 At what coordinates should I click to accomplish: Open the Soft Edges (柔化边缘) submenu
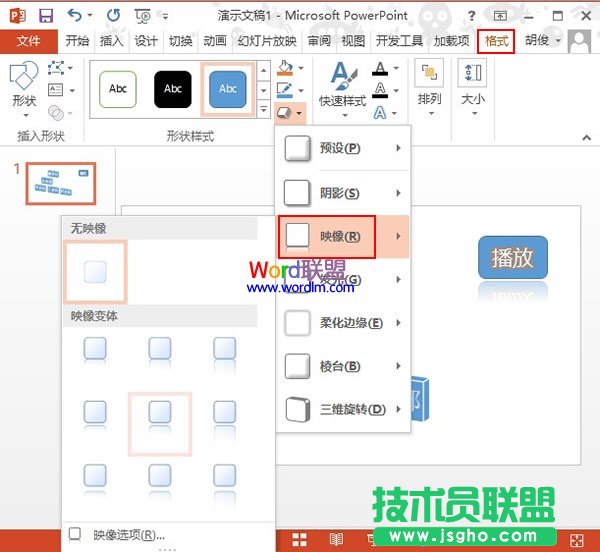[343, 323]
